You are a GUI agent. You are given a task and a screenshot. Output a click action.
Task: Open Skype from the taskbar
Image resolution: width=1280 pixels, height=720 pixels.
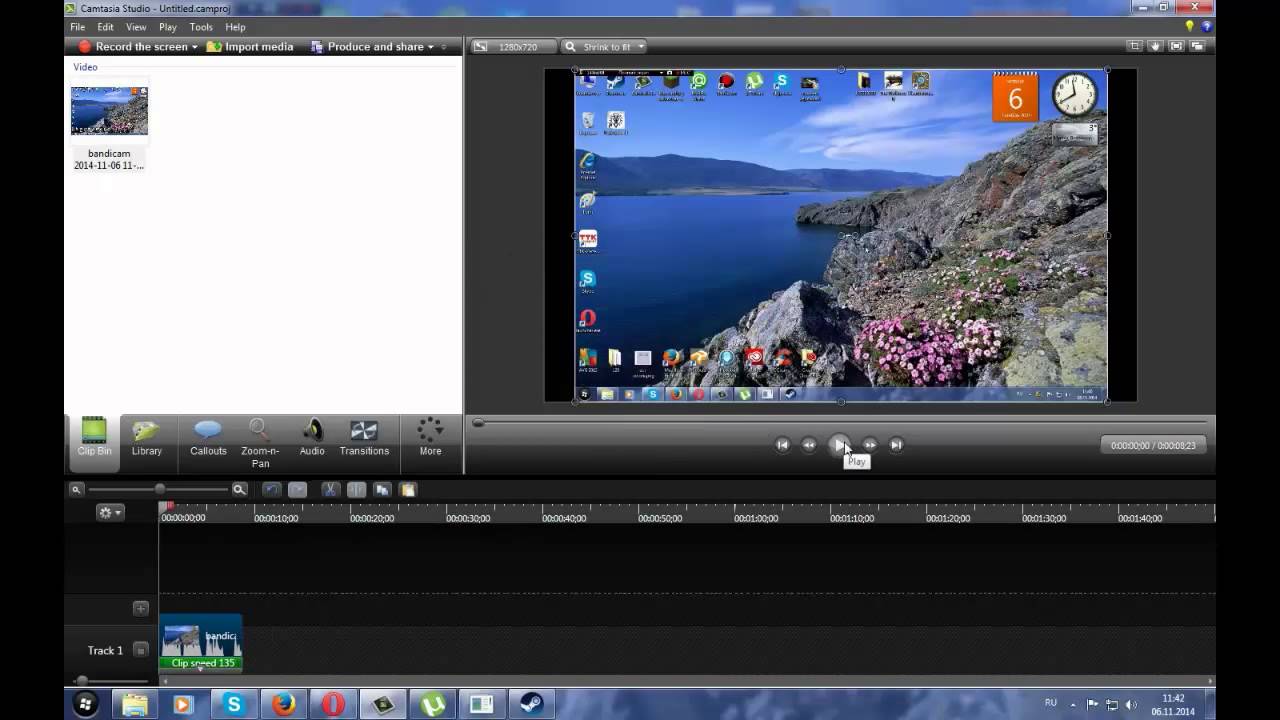(x=234, y=705)
